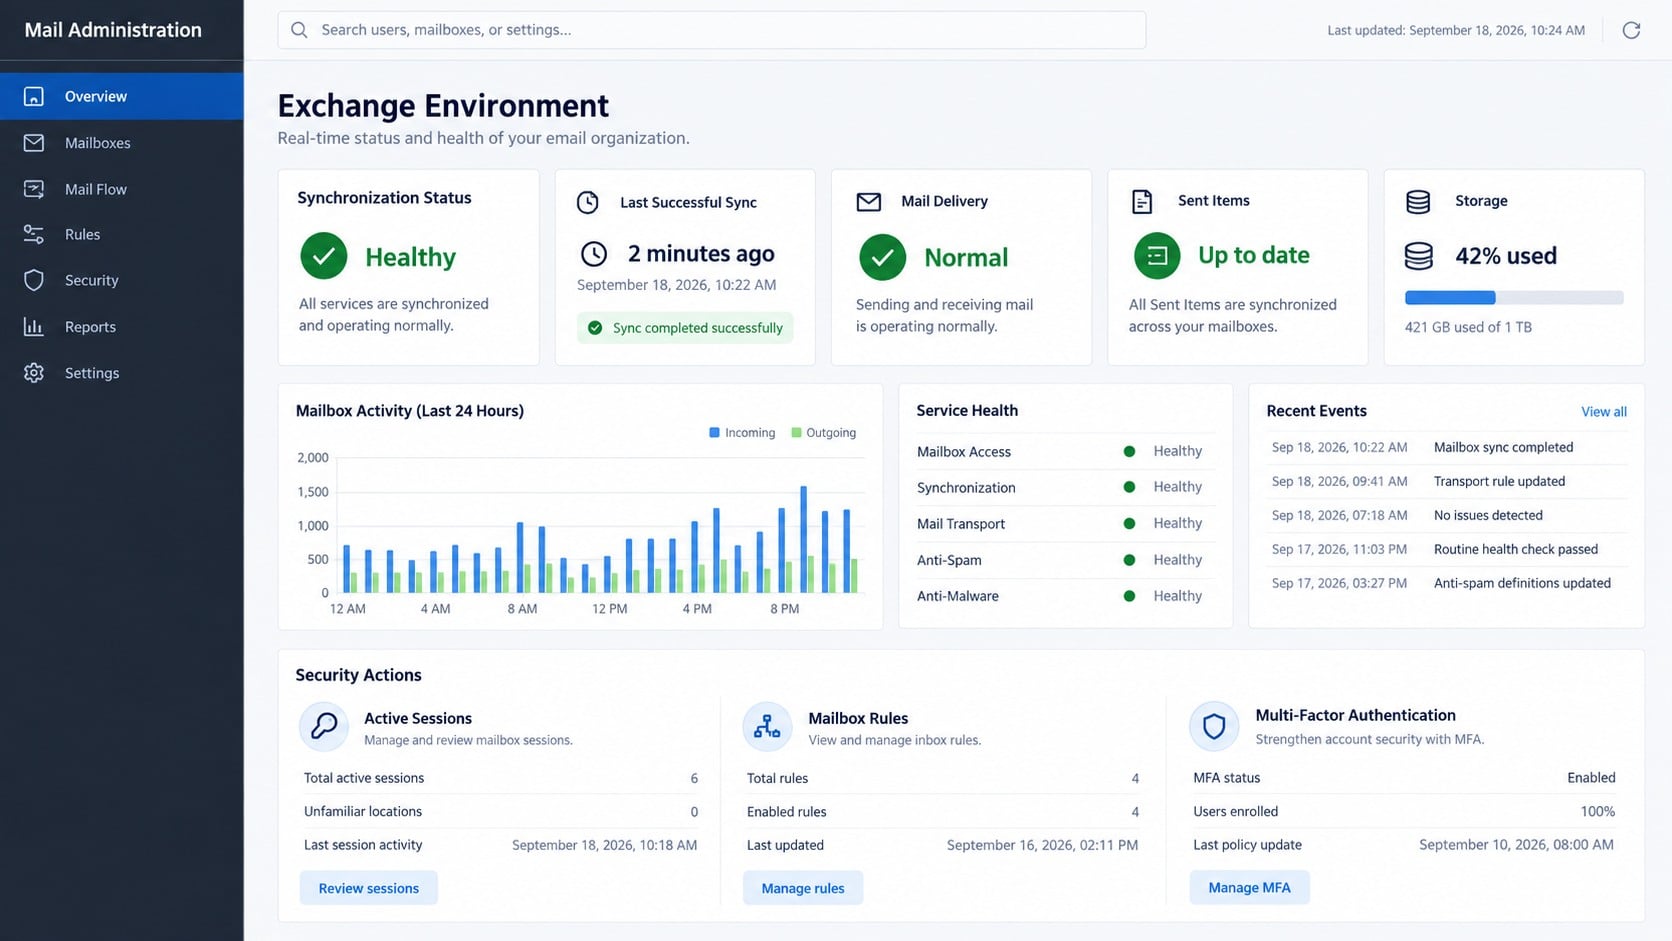The width and height of the screenshot is (1672, 941).
Task: Open the Mailboxes menu item
Action: [122, 143]
